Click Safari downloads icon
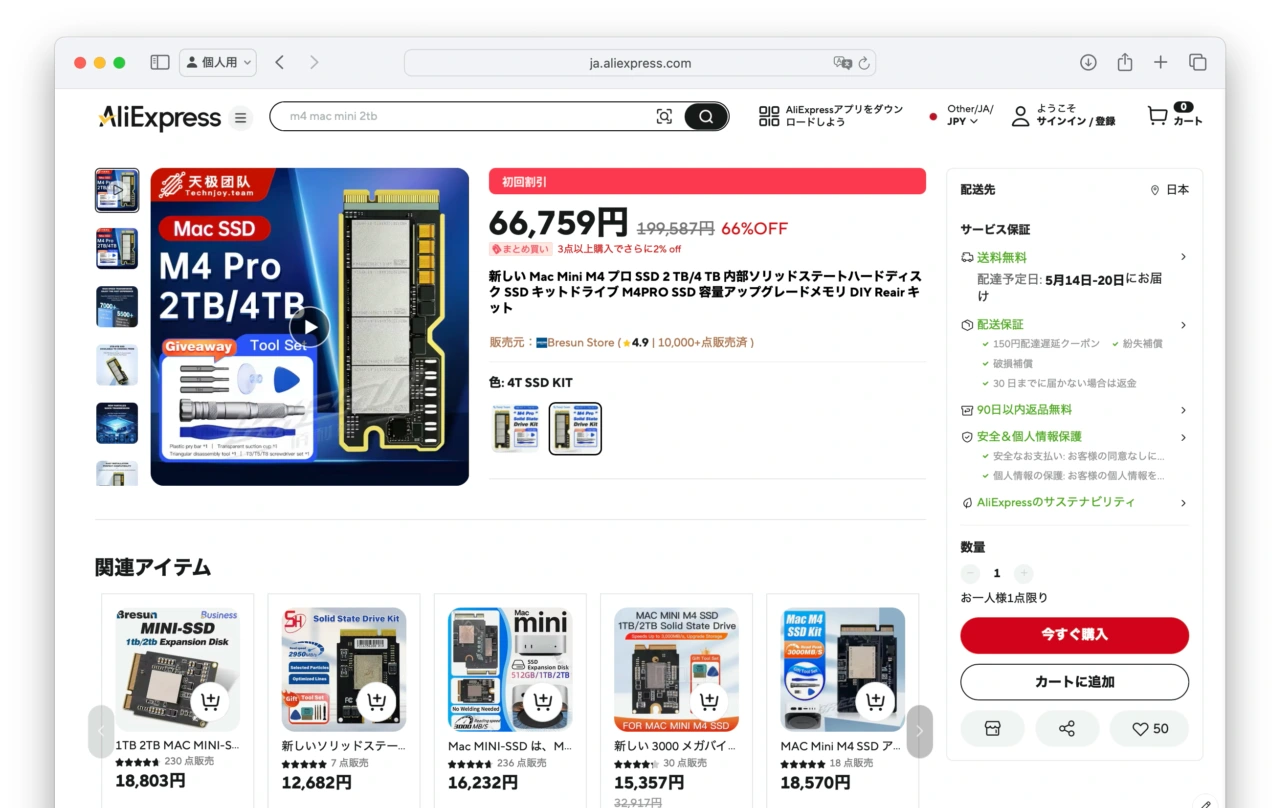Viewport: 1280px width, 808px height. (x=1088, y=62)
